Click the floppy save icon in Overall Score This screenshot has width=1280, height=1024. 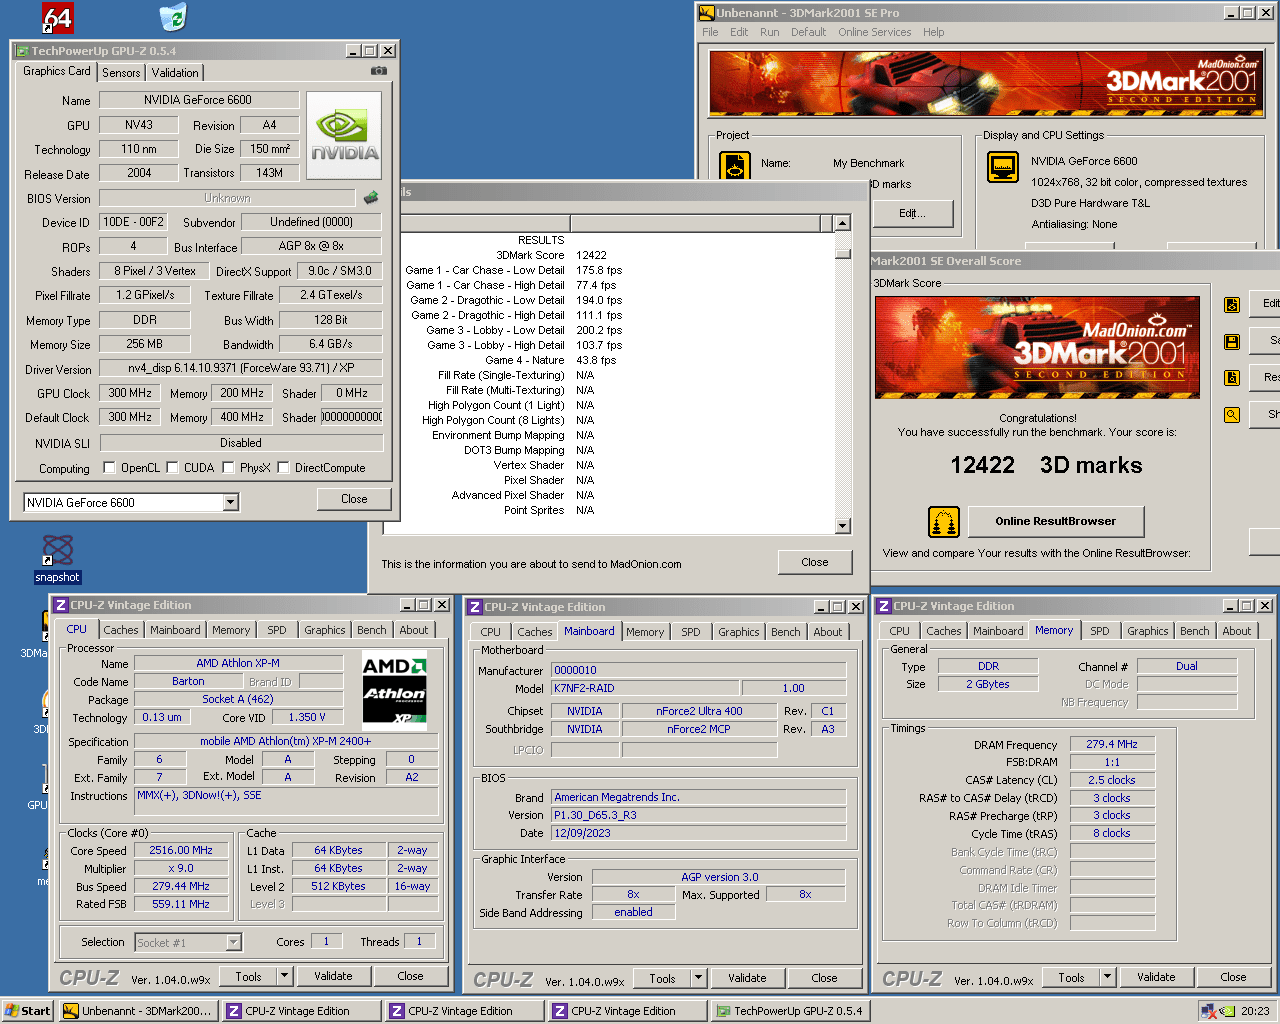coord(1232,341)
